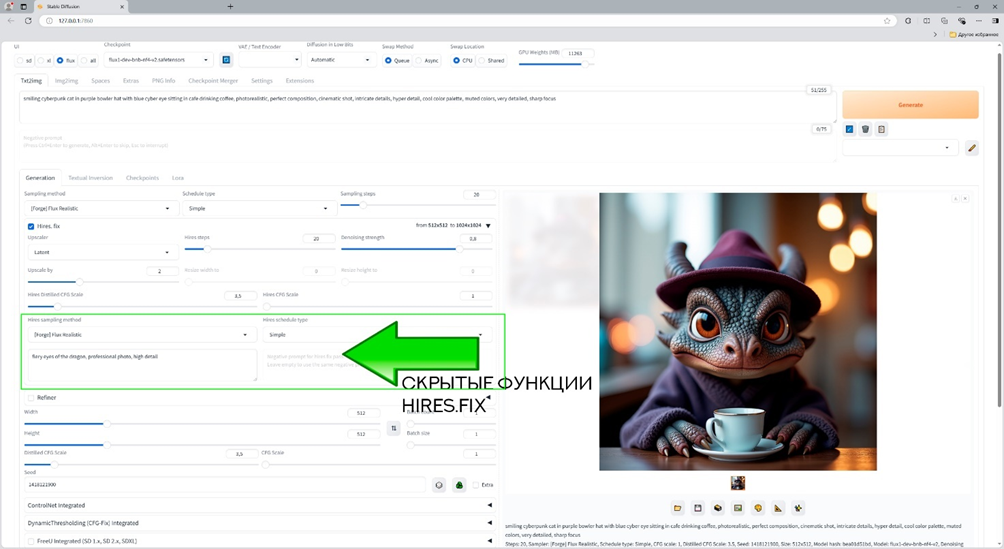Choose Queue swap method

pyautogui.click(x=397, y=60)
